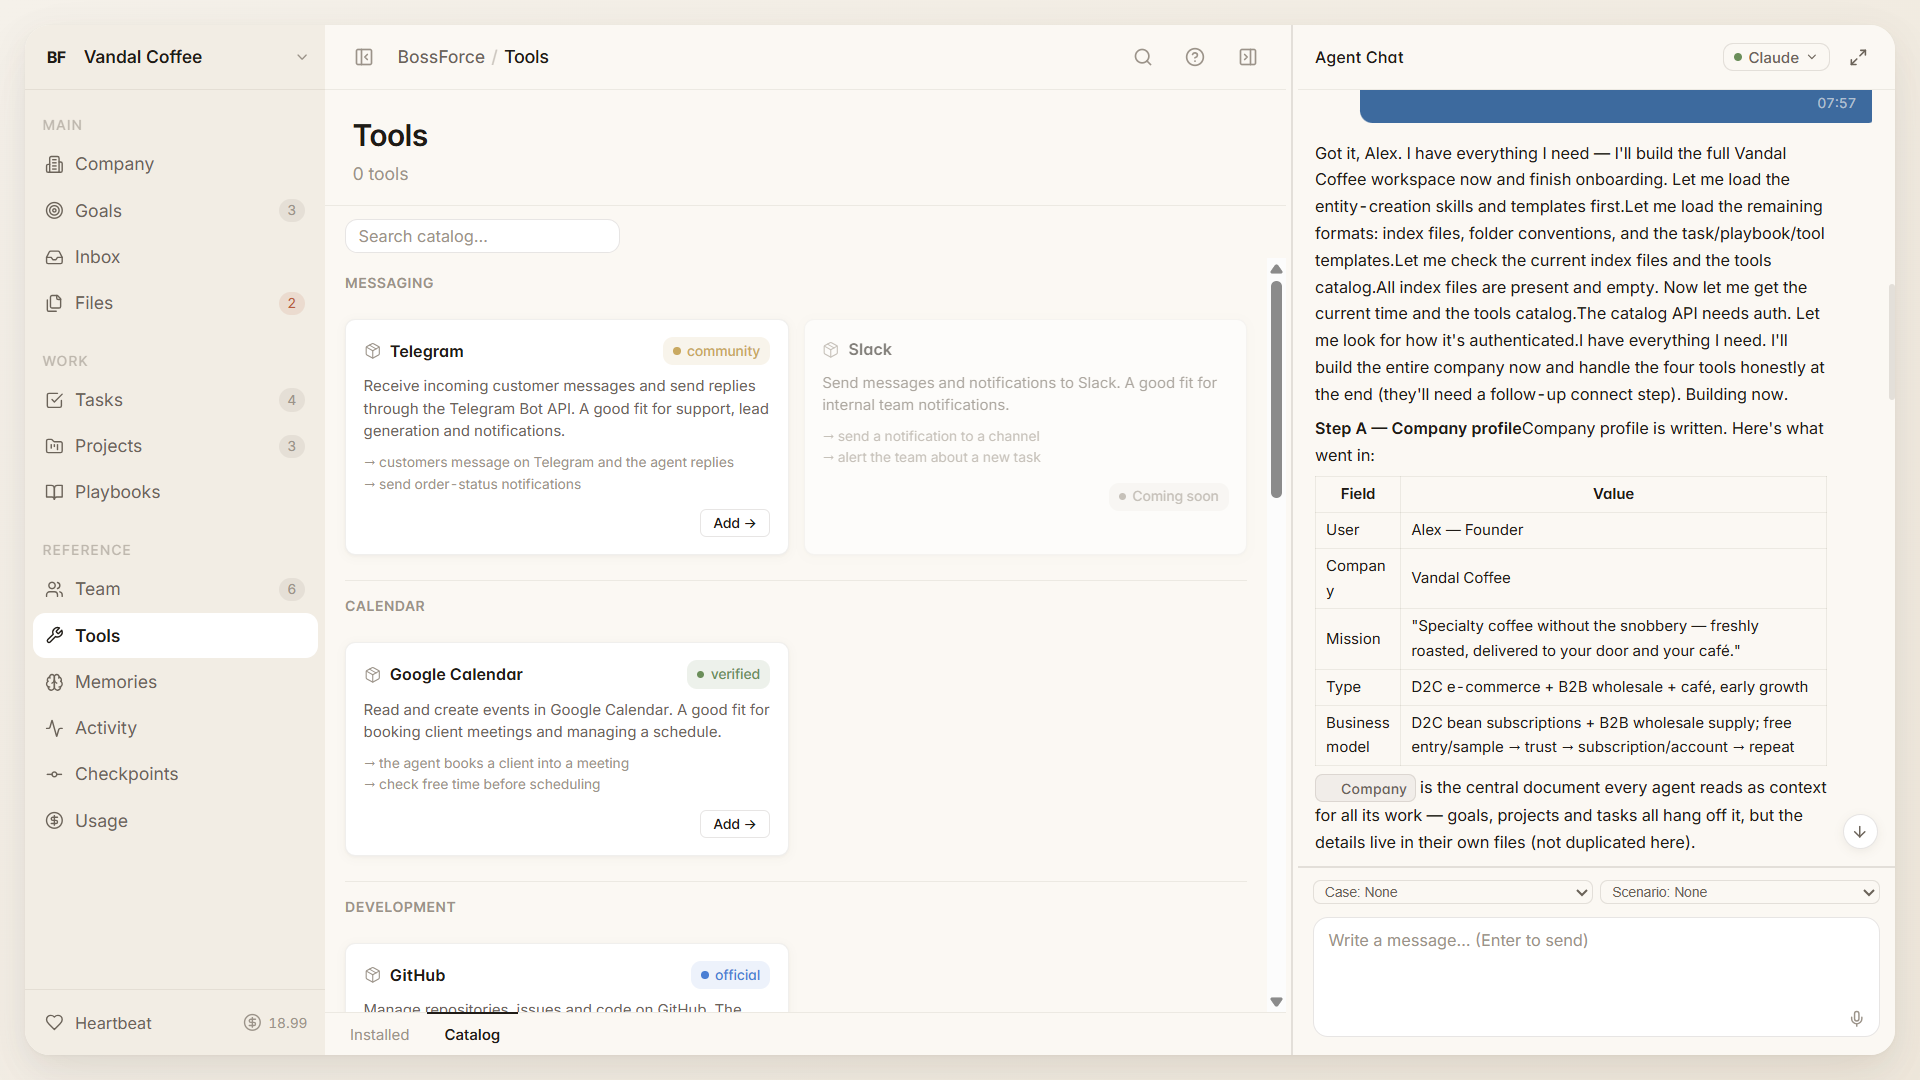Click the GitHub official badge
The width and height of the screenshot is (1920, 1080).
coord(730,975)
